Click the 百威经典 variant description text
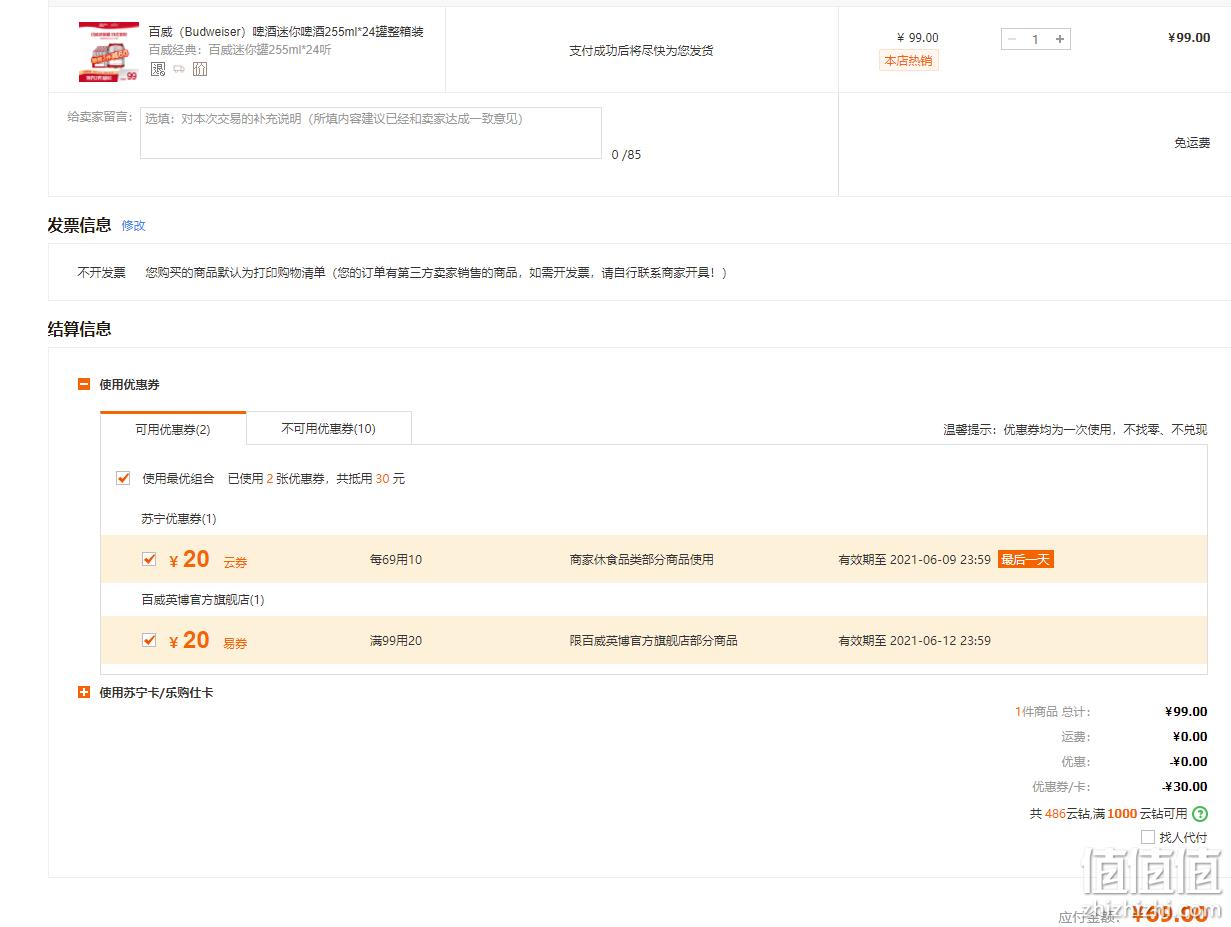 click(240, 50)
